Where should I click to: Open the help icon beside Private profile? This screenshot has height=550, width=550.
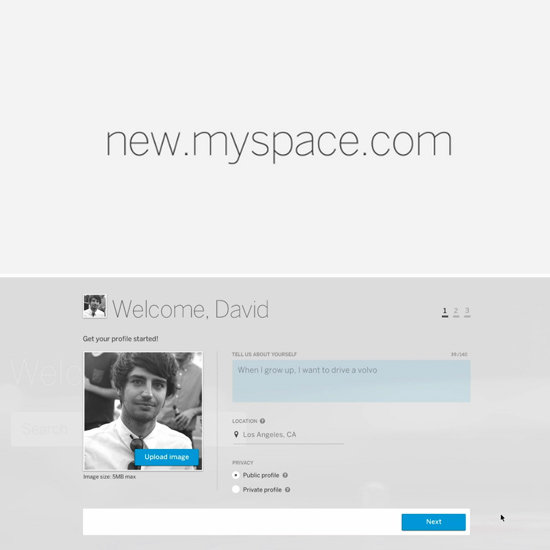(287, 490)
